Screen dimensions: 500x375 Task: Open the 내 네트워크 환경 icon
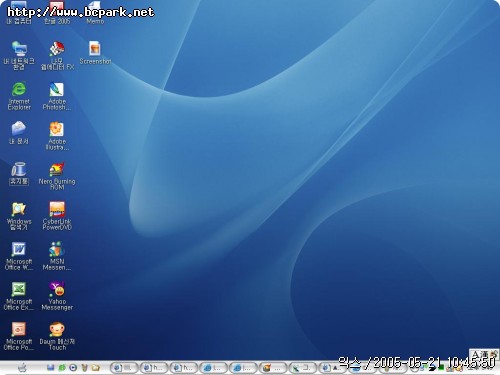click(19, 55)
